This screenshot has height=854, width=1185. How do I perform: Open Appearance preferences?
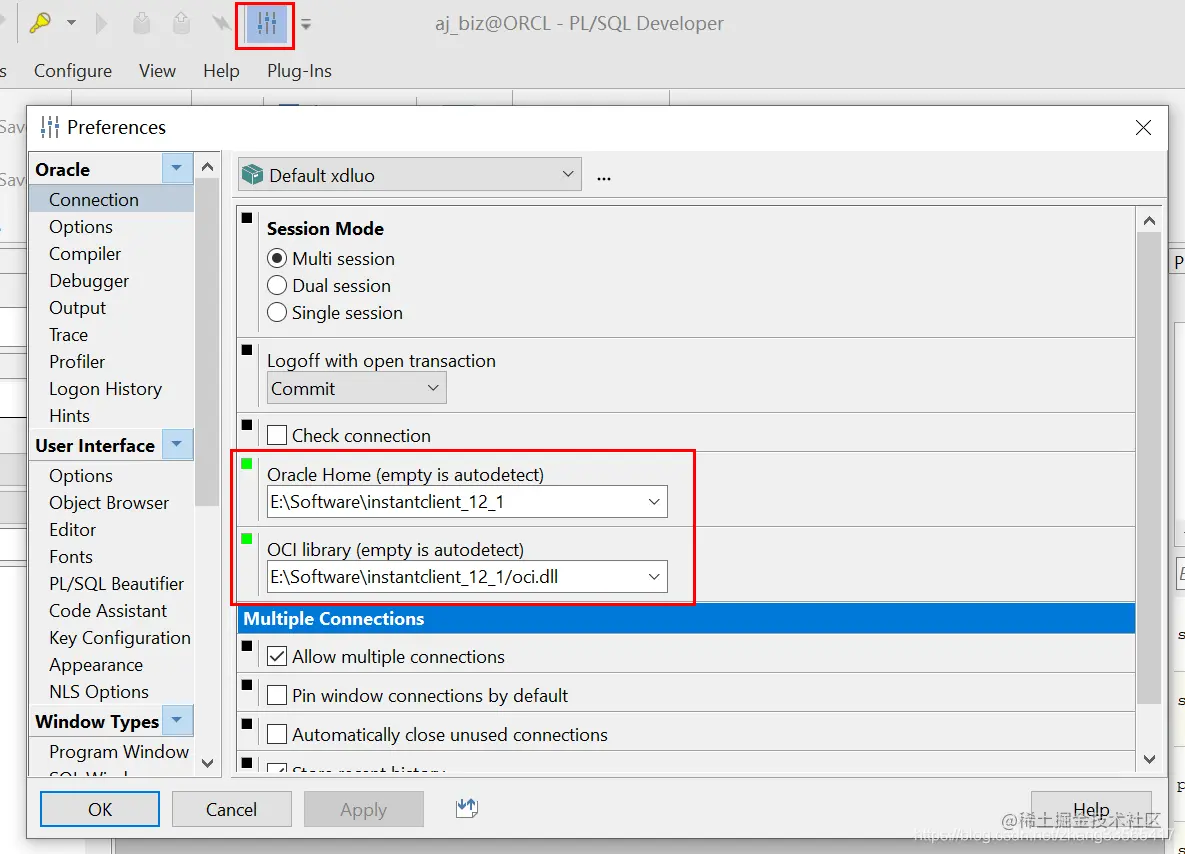tap(96, 665)
